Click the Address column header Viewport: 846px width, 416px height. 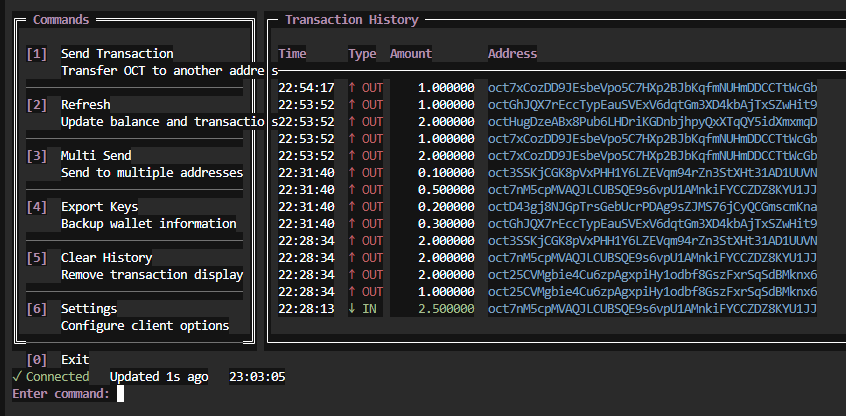coord(513,53)
